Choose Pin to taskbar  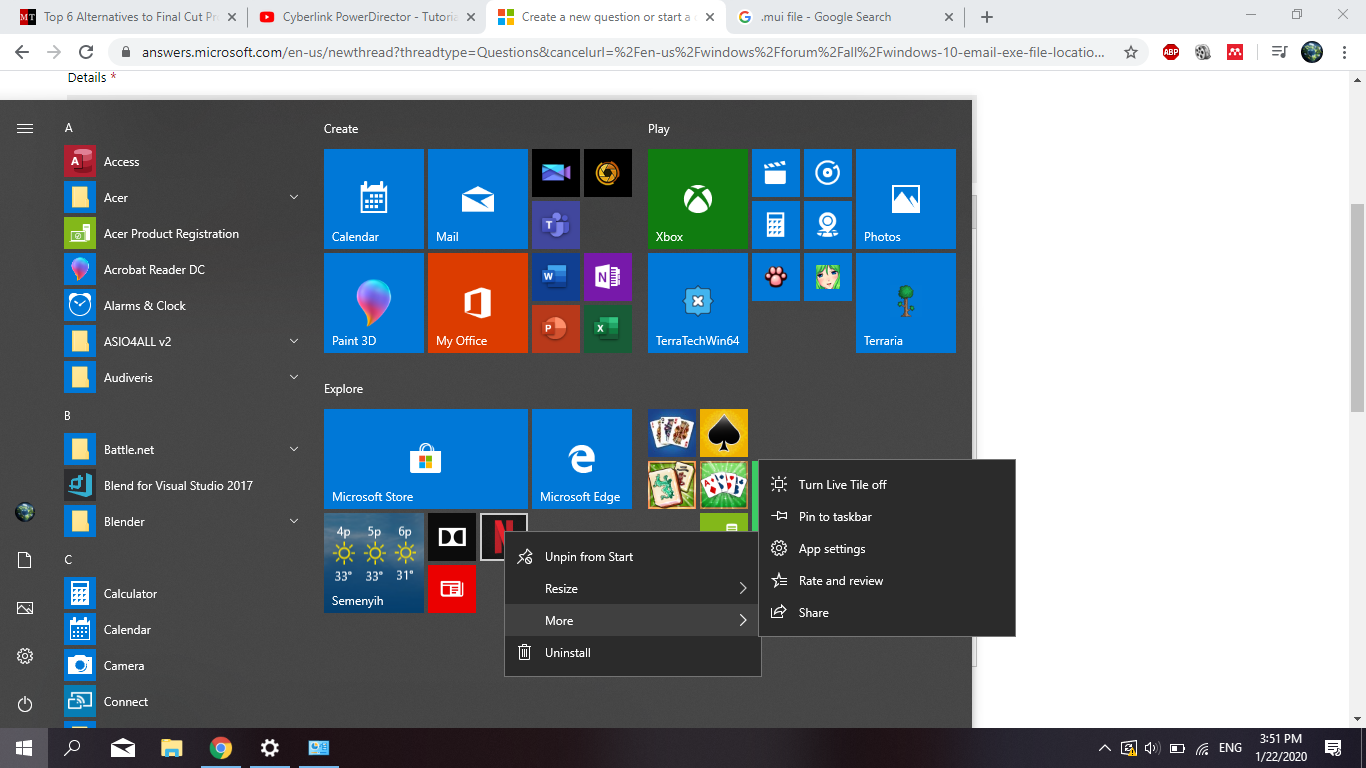tap(887, 517)
